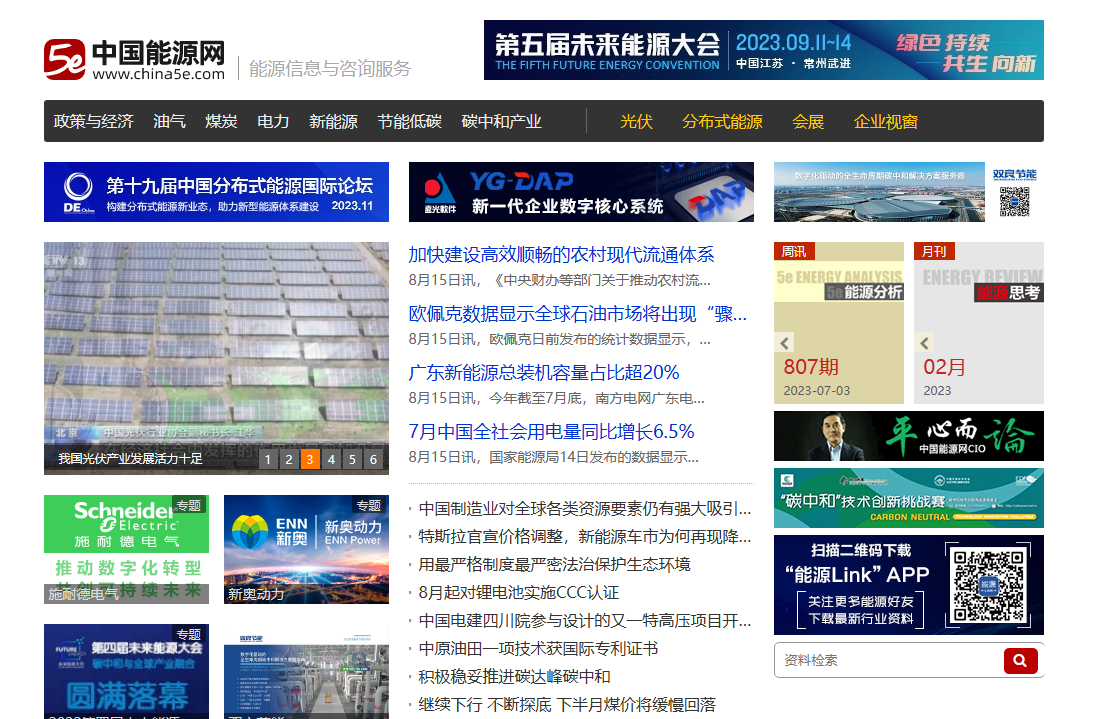Open article 中原油田一项技术获国际专利证书
The height and width of the screenshot is (719, 1107).
(x=538, y=648)
